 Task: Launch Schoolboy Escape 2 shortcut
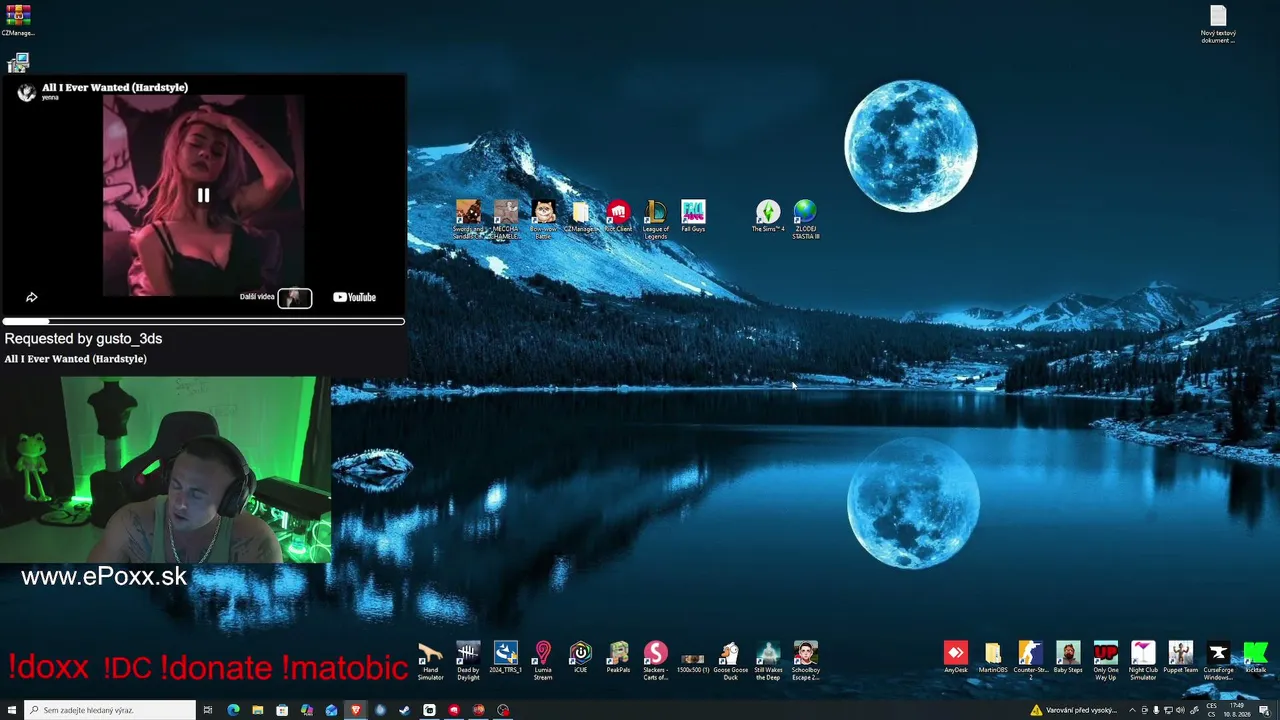(x=806, y=662)
